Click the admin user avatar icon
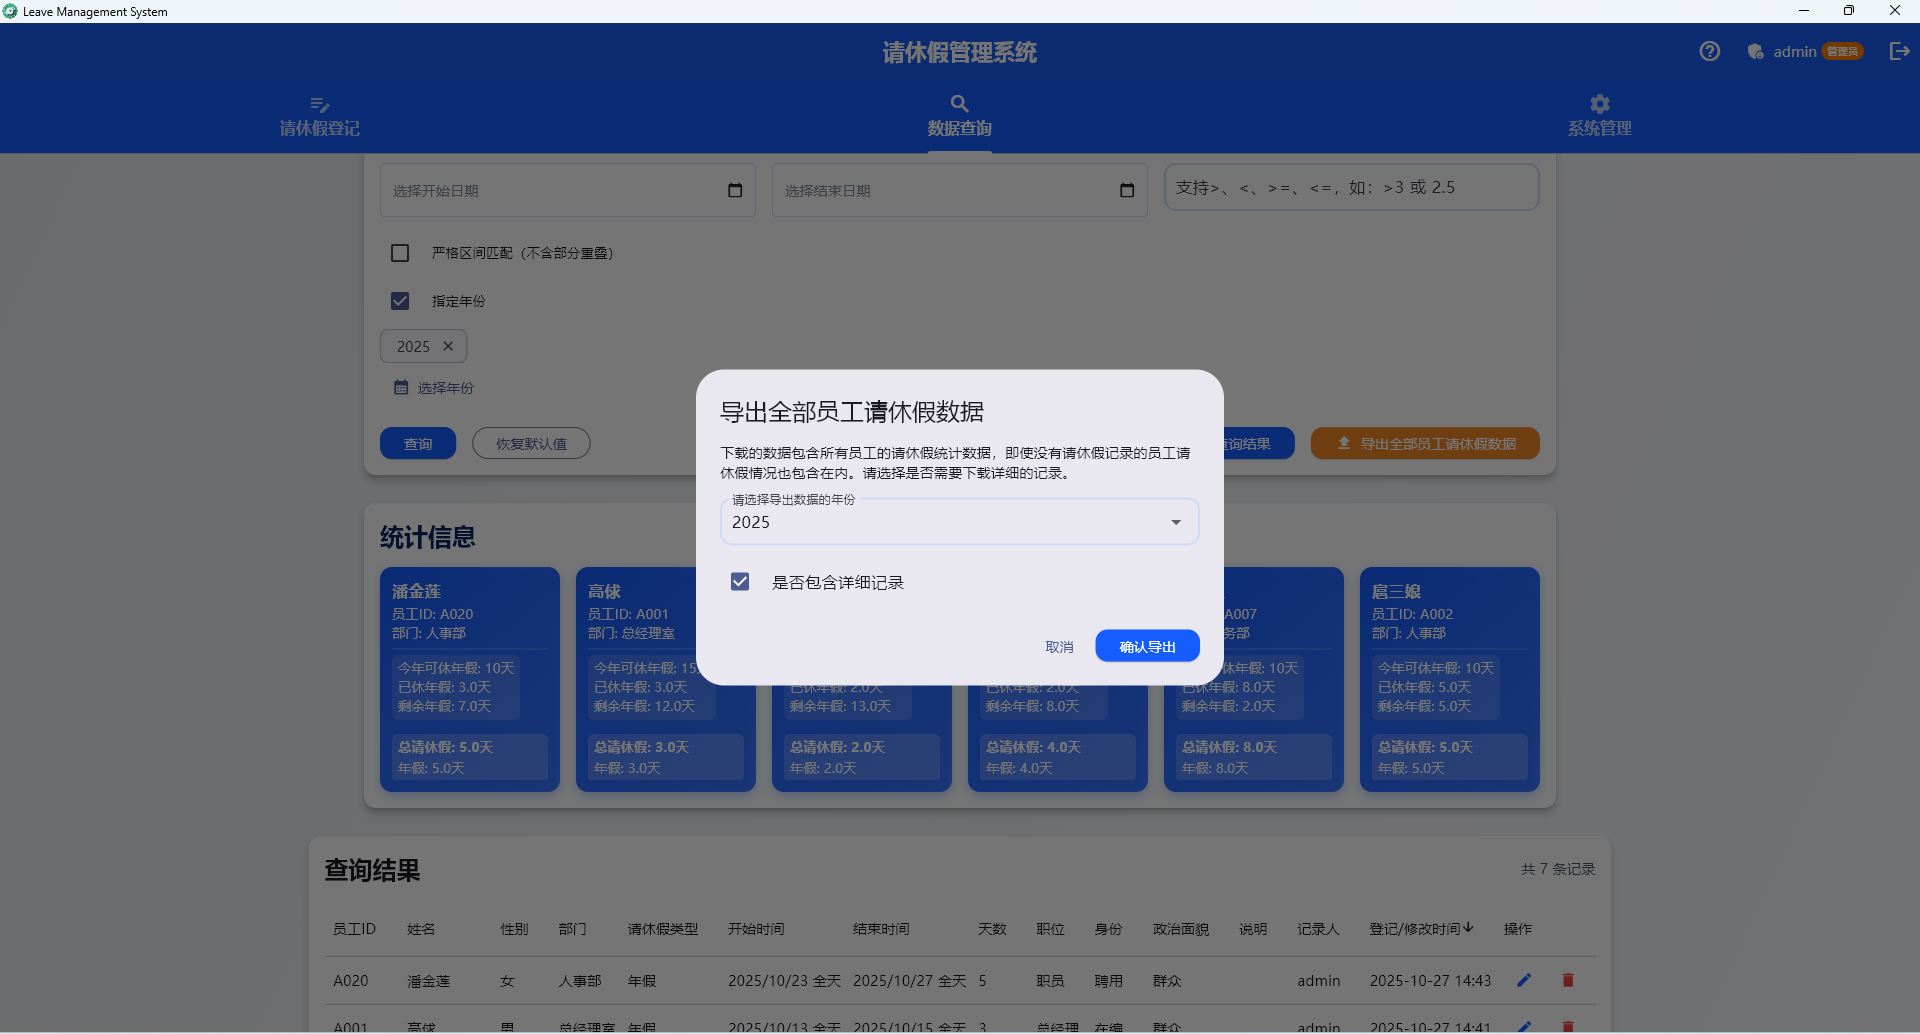The height and width of the screenshot is (1034, 1920). point(1755,51)
